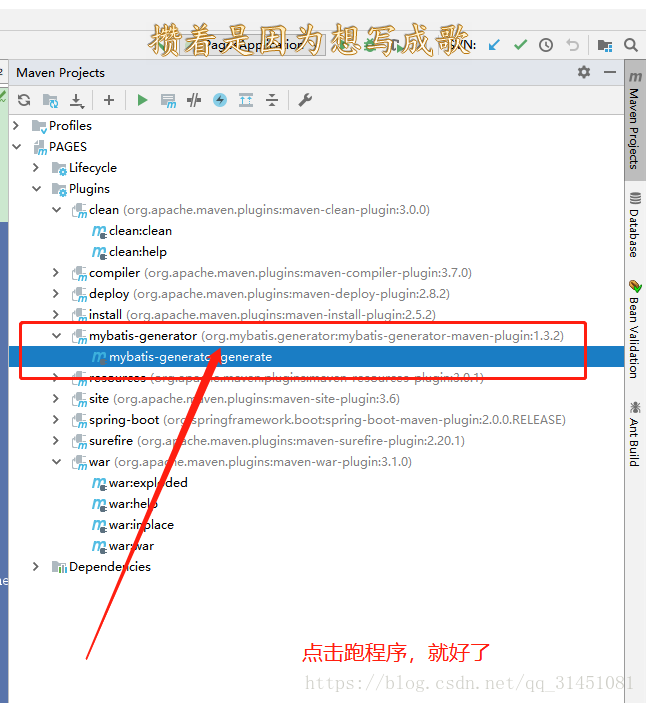Click the Maven Projects panel title
Image resolution: width=646 pixels, height=703 pixels.
[x=61, y=73]
